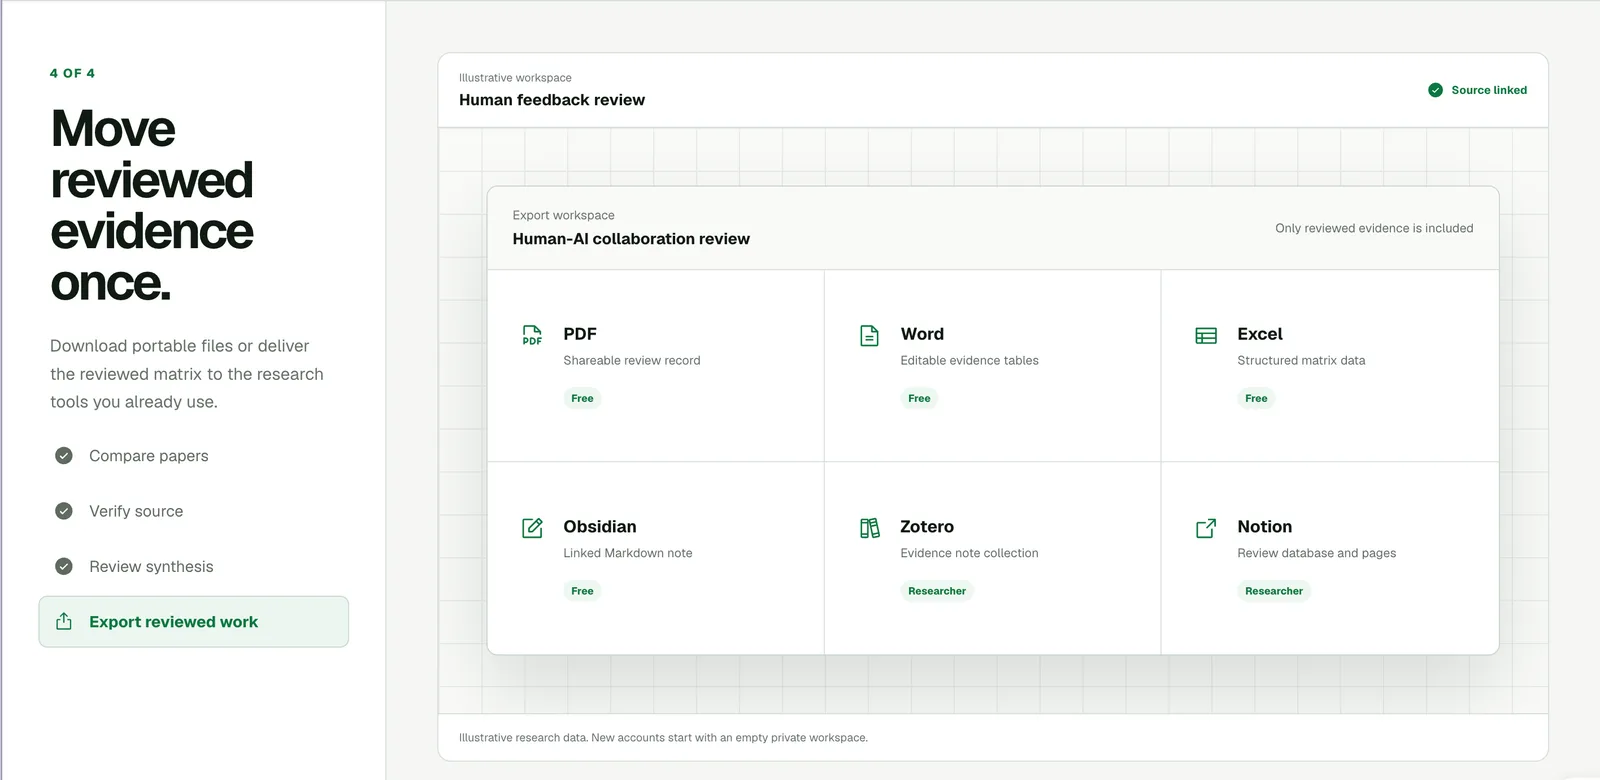Viewport: 1600px width, 780px height.
Task: Click the Researcher badge under Notion
Action: [x=1274, y=591]
